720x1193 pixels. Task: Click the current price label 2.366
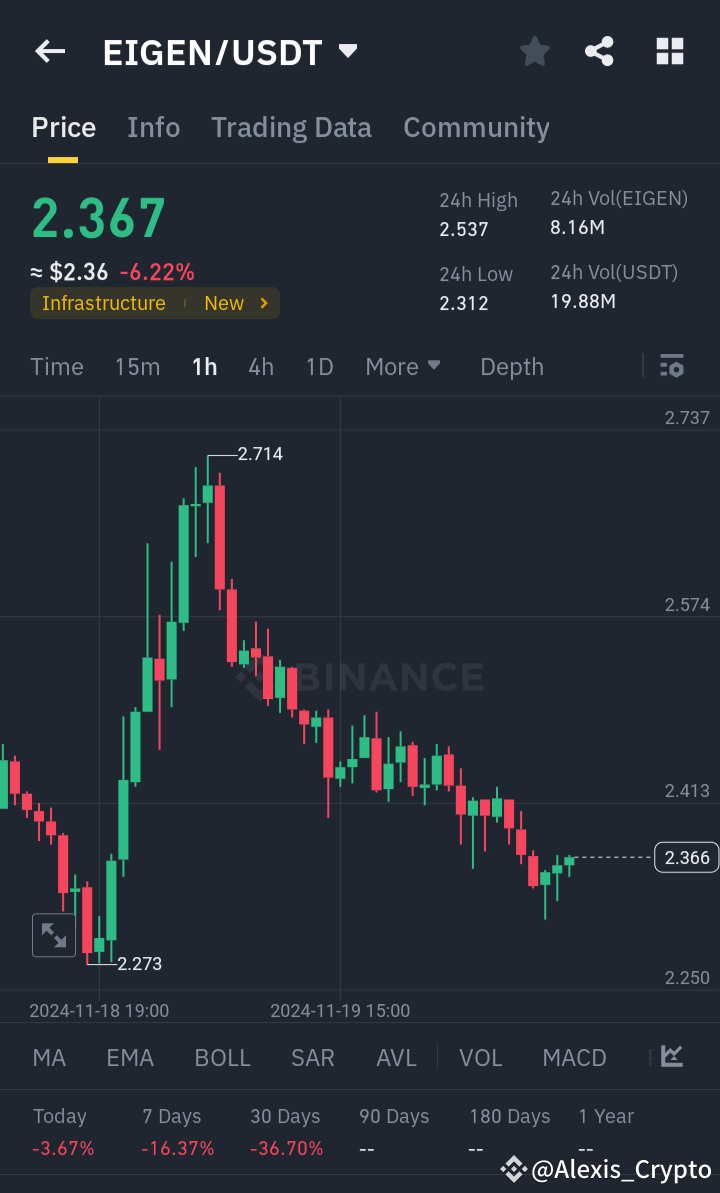pyautogui.click(x=686, y=857)
